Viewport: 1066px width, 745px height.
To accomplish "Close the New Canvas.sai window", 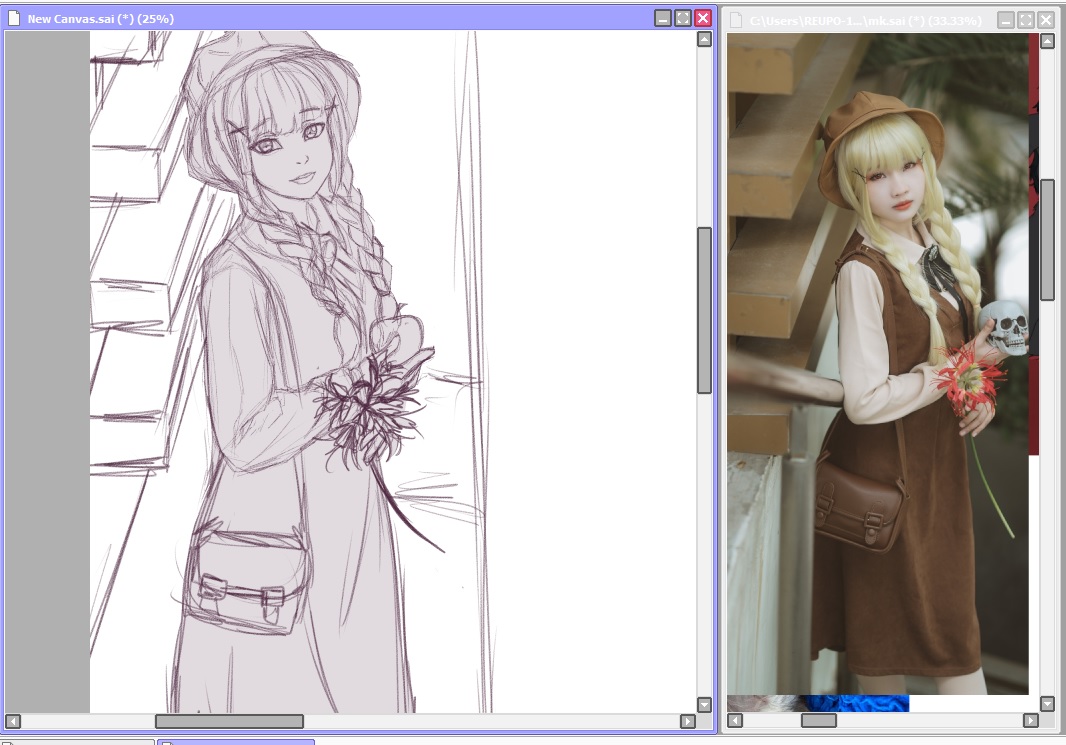I will pyautogui.click(x=703, y=18).
